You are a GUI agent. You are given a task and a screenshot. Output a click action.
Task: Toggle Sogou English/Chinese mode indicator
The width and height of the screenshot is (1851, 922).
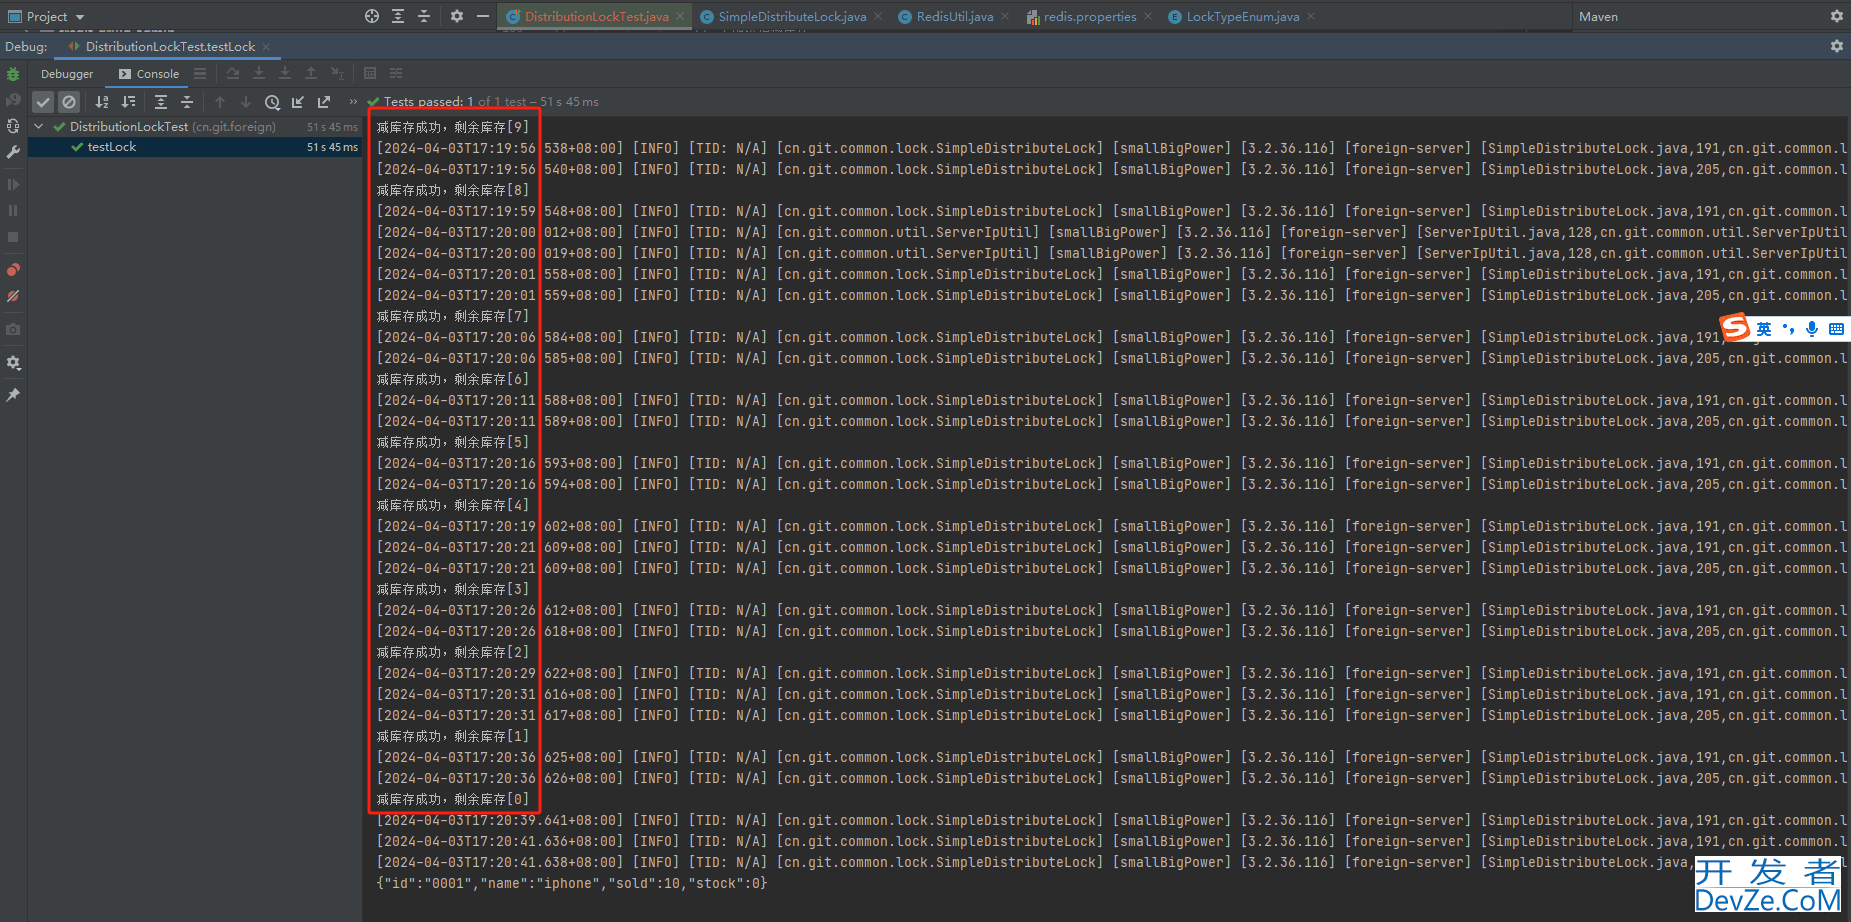point(1763,329)
